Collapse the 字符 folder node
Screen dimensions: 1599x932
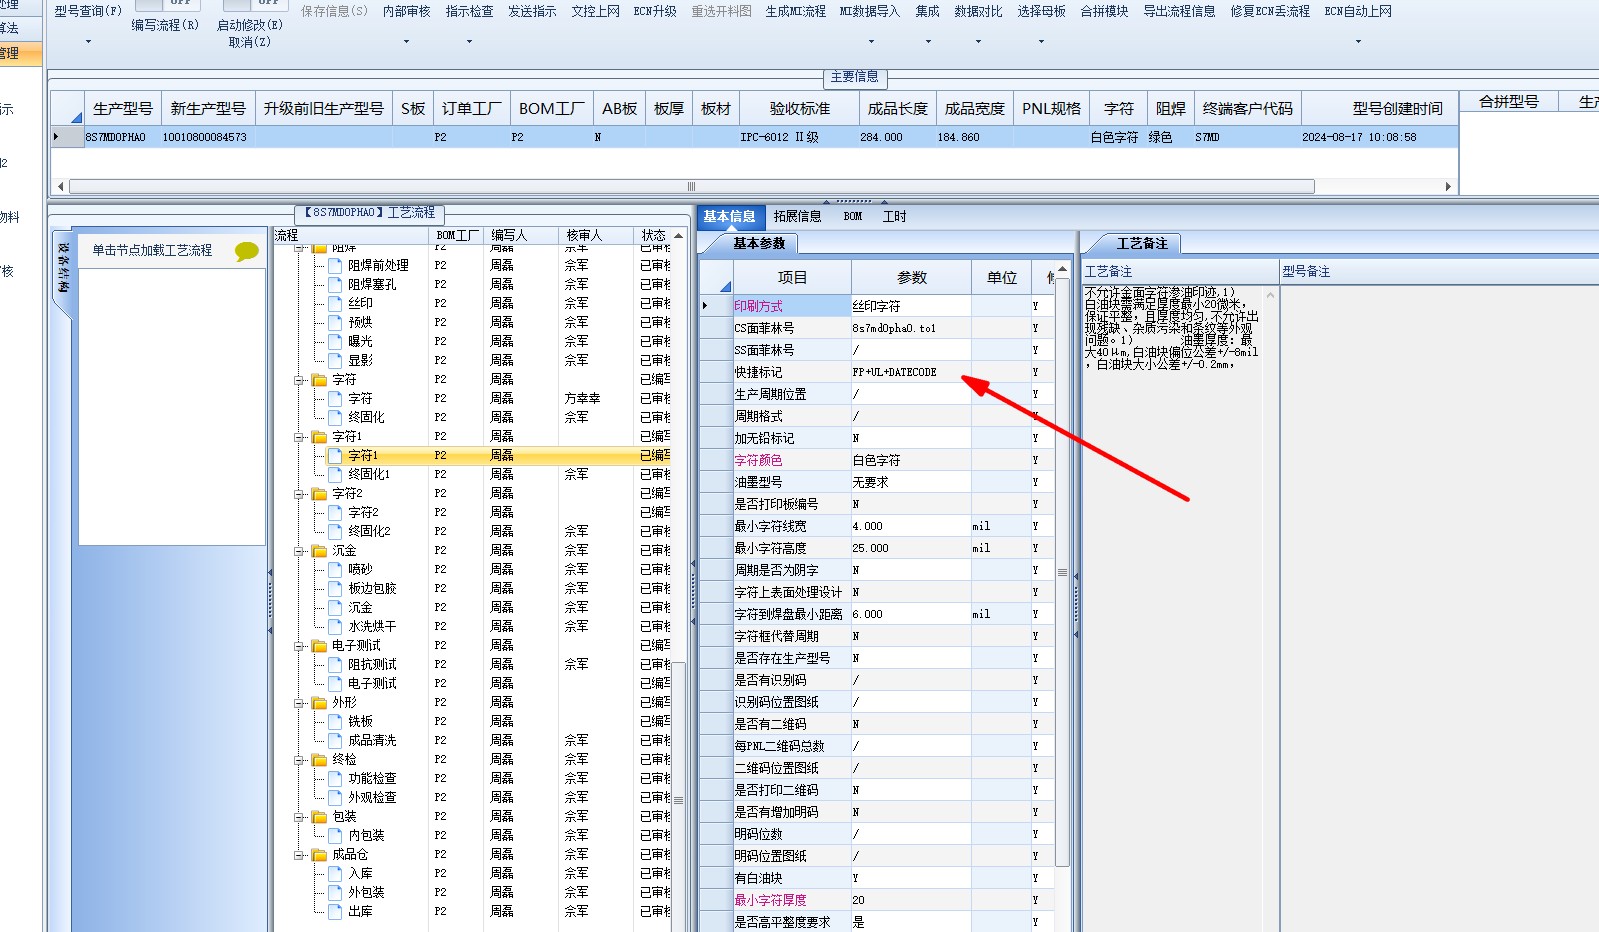[299, 380]
